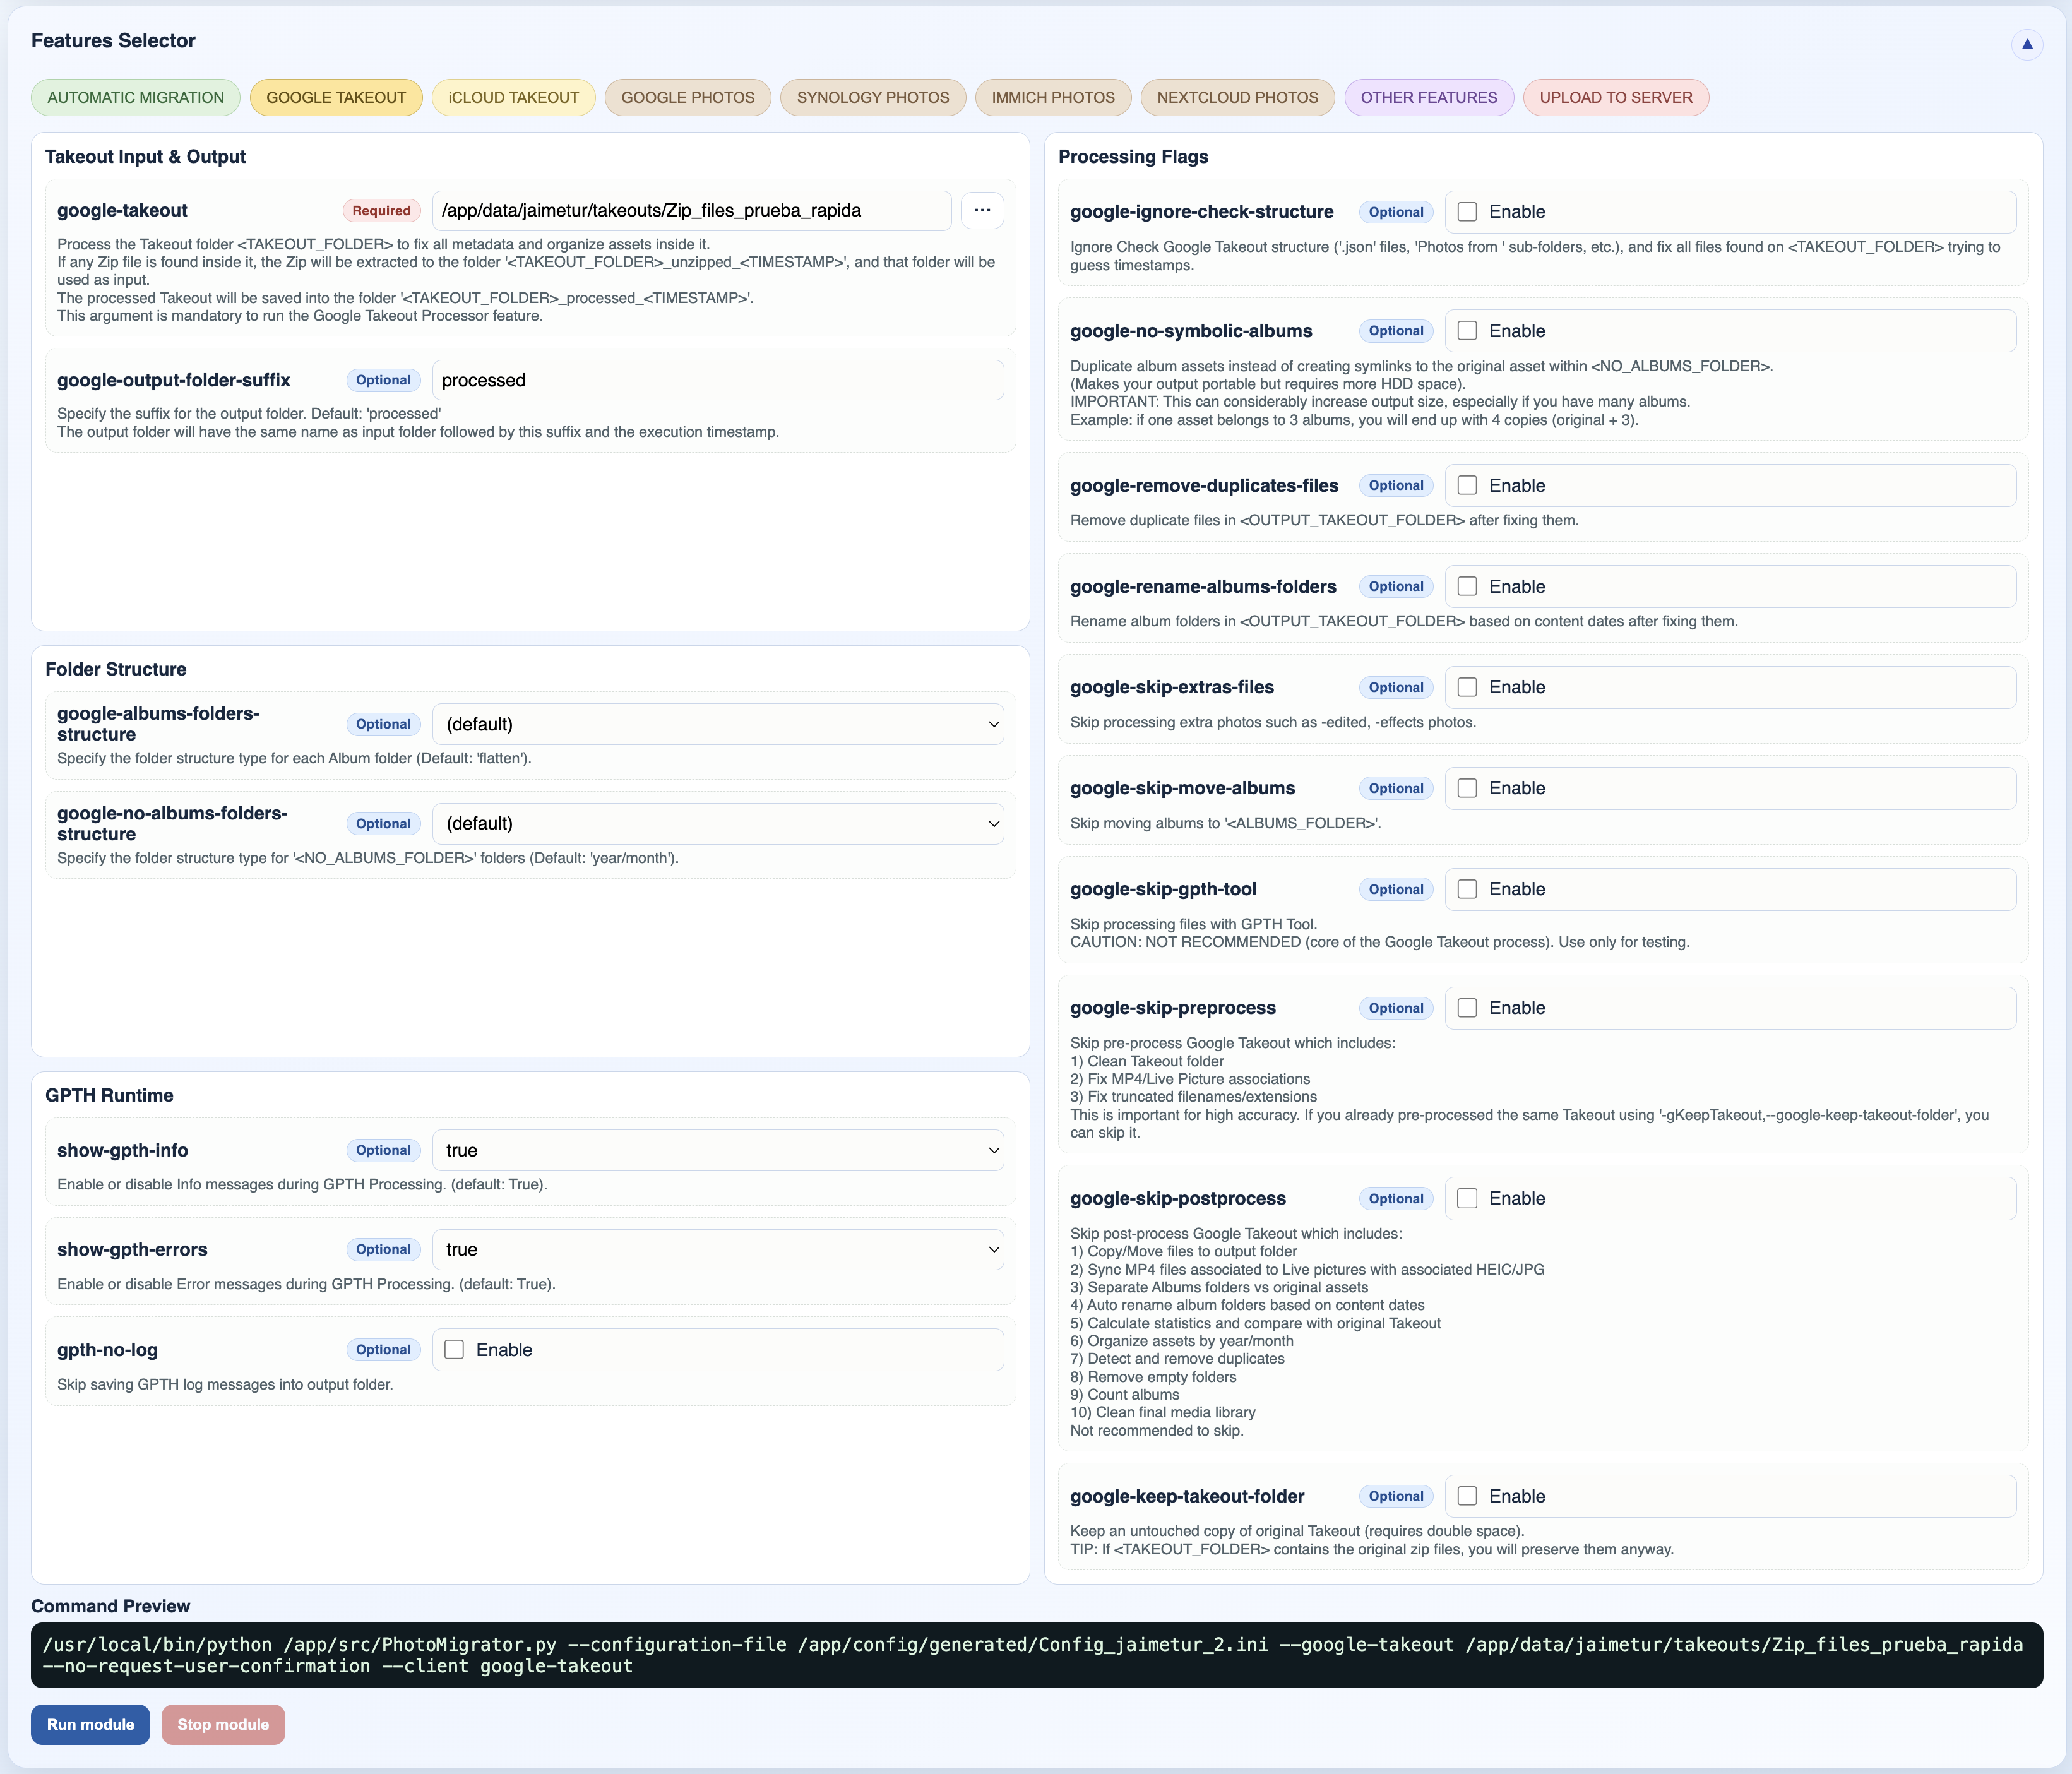2072x1774 pixels.
Task: Click the google-takeout path input field
Action: (x=692, y=210)
